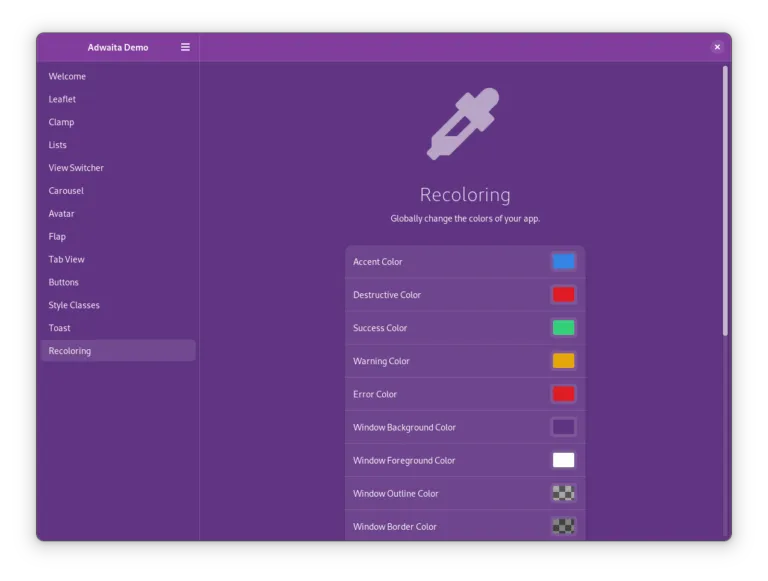The image size is (768, 581).
Task: Open the Leaflet sidebar item
Action: [x=62, y=99]
